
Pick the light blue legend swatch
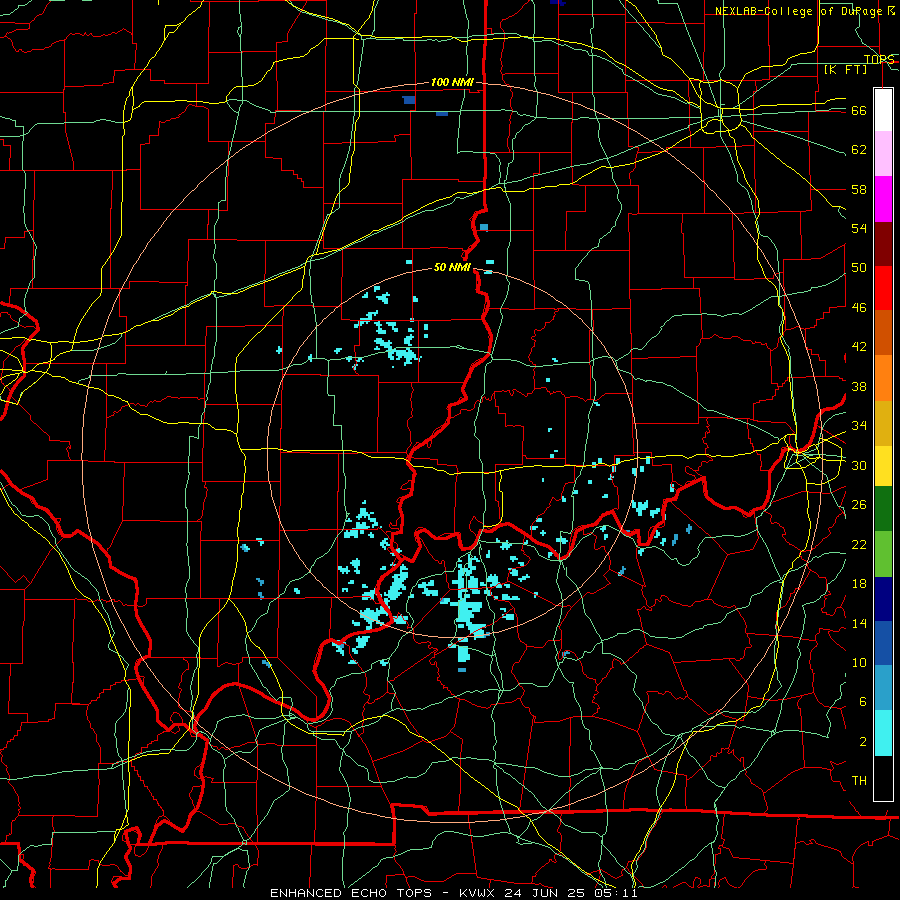[883, 688]
